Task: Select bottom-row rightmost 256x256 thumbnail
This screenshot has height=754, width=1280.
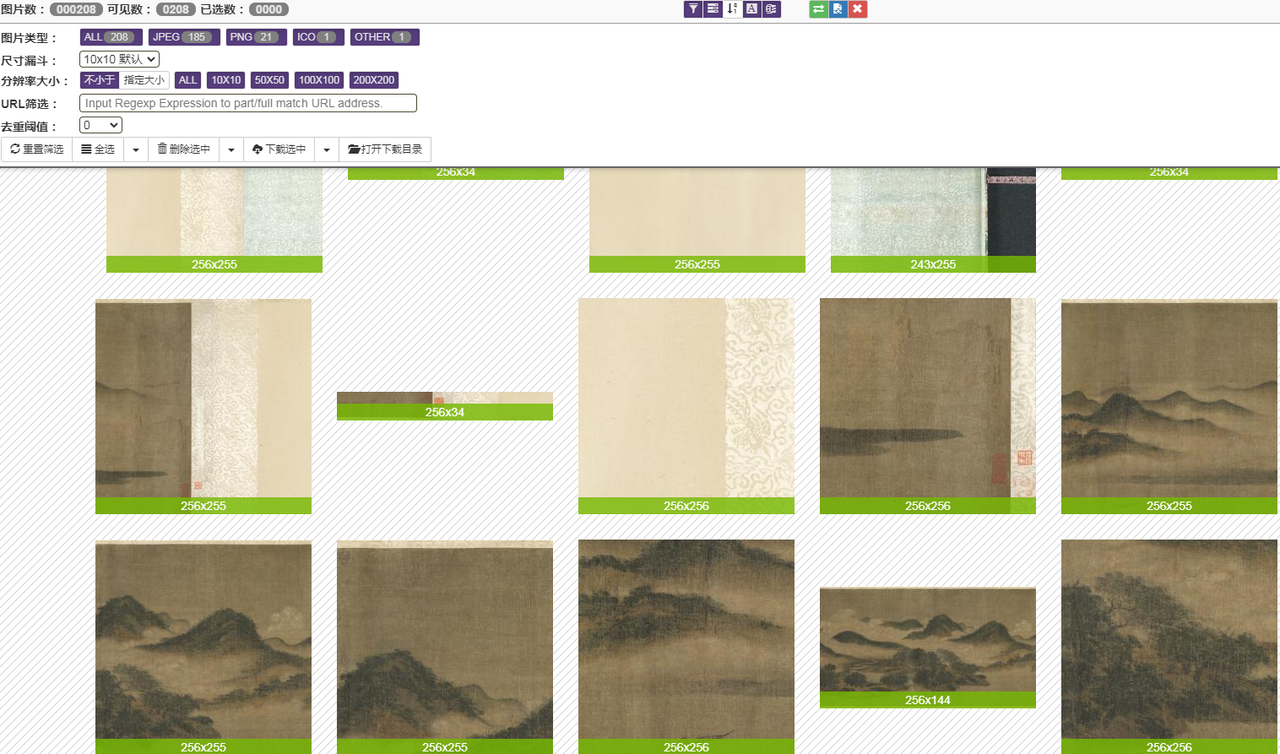Action: tap(1169, 647)
